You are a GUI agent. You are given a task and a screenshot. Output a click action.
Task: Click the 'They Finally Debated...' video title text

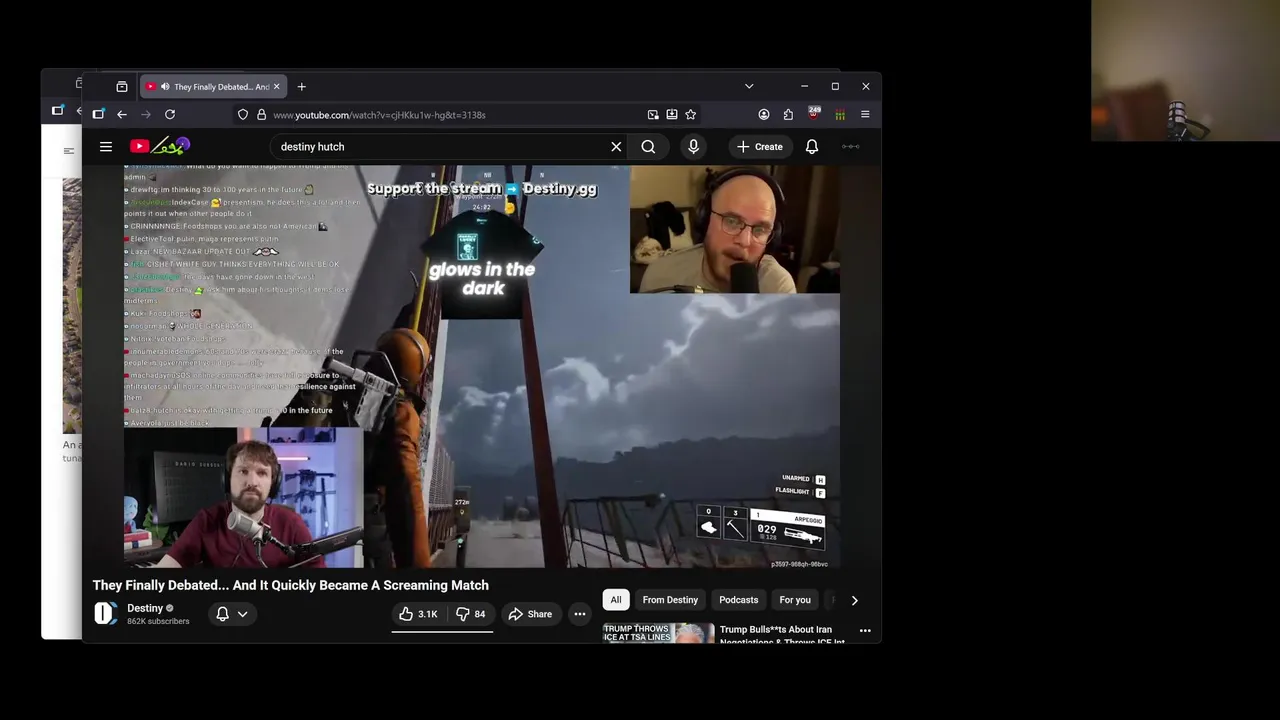click(x=291, y=585)
